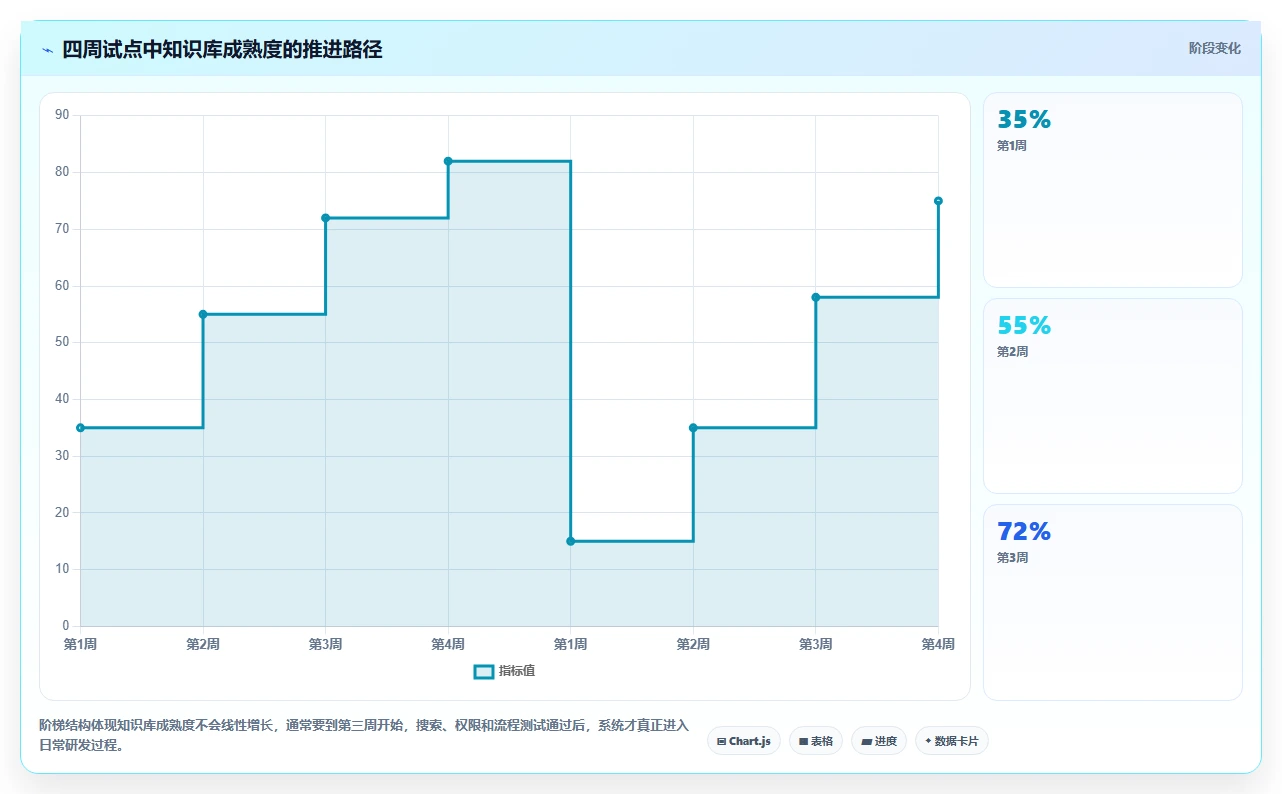Click the 第1周 label under 35%
The image size is (1282, 794).
point(1012,146)
